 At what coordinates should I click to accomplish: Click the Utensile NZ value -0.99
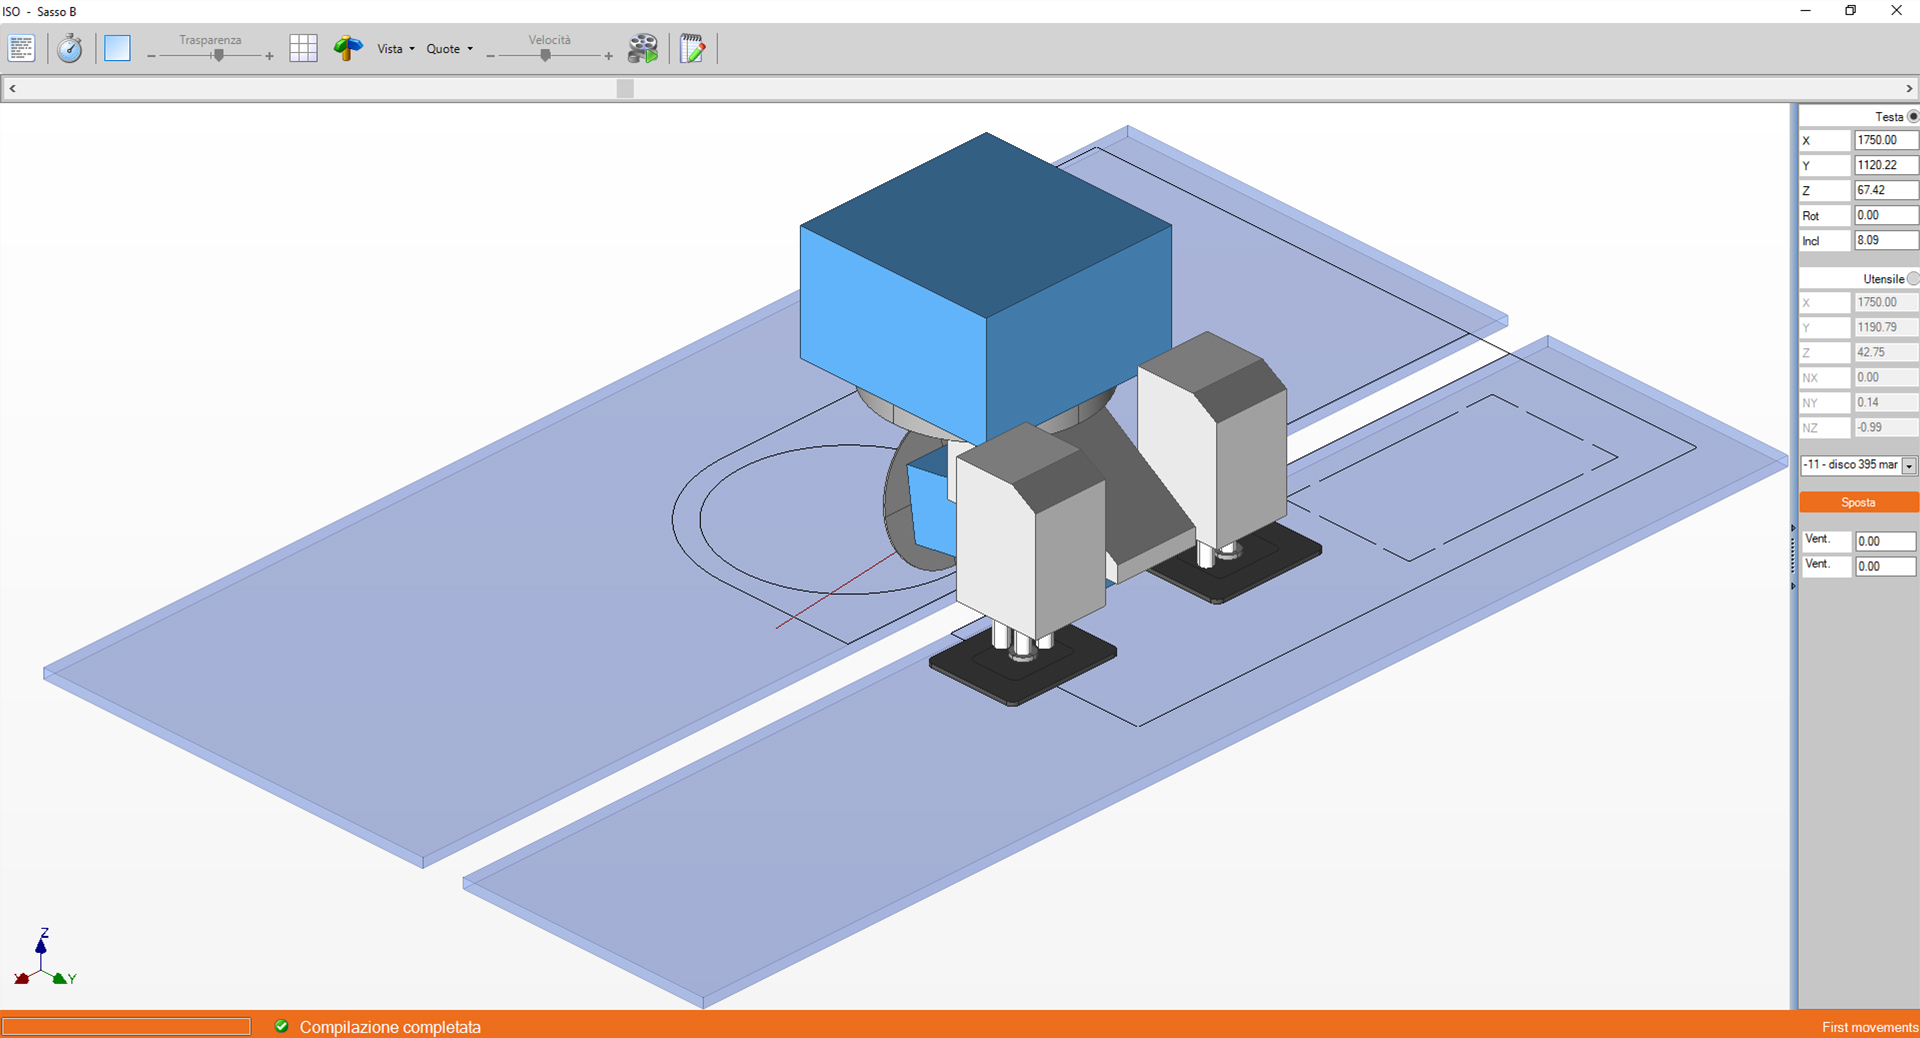tap(1886, 427)
